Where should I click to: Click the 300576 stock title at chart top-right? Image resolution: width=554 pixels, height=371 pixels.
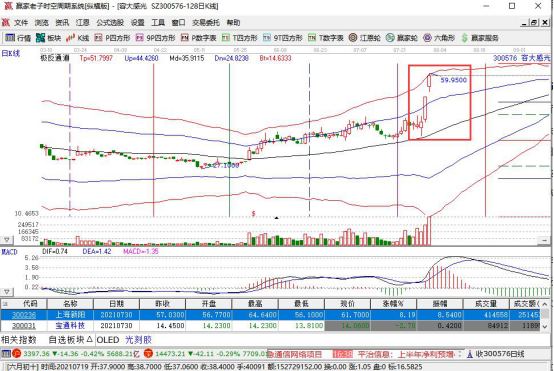[521, 58]
